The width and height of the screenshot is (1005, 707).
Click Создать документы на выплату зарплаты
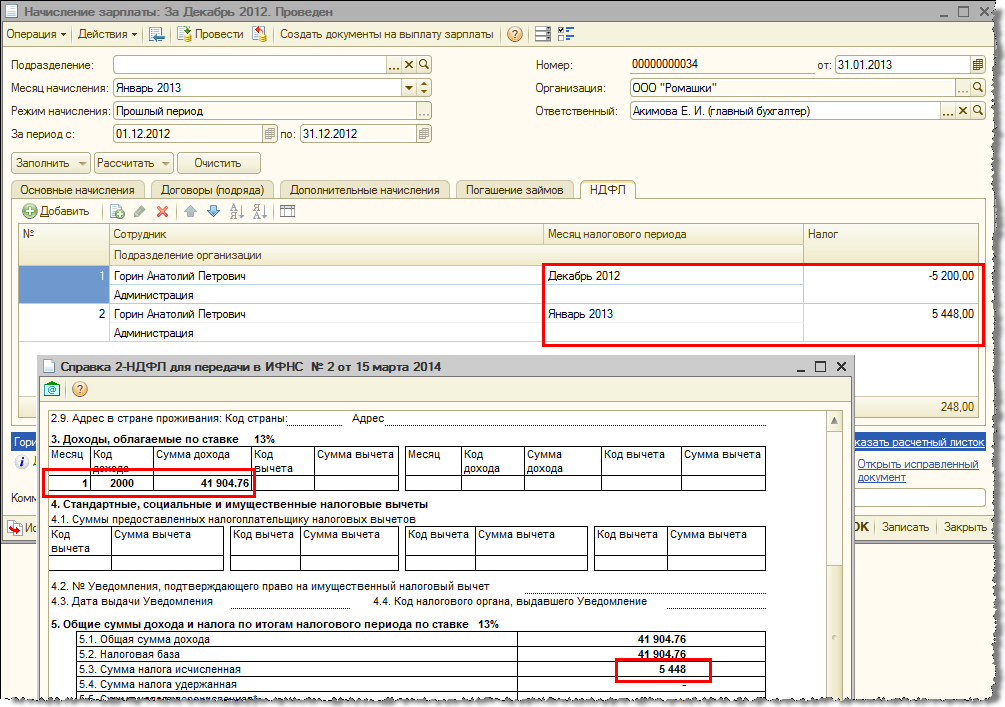386,34
